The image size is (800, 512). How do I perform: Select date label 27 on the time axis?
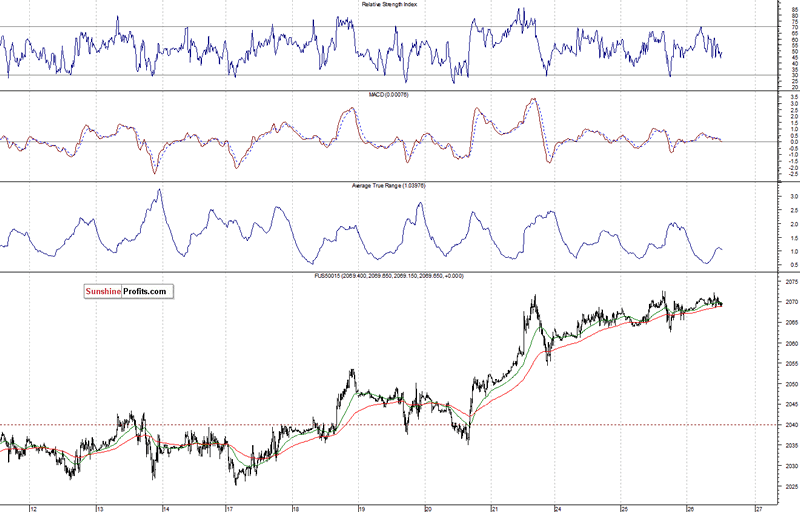[x=759, y=508]
